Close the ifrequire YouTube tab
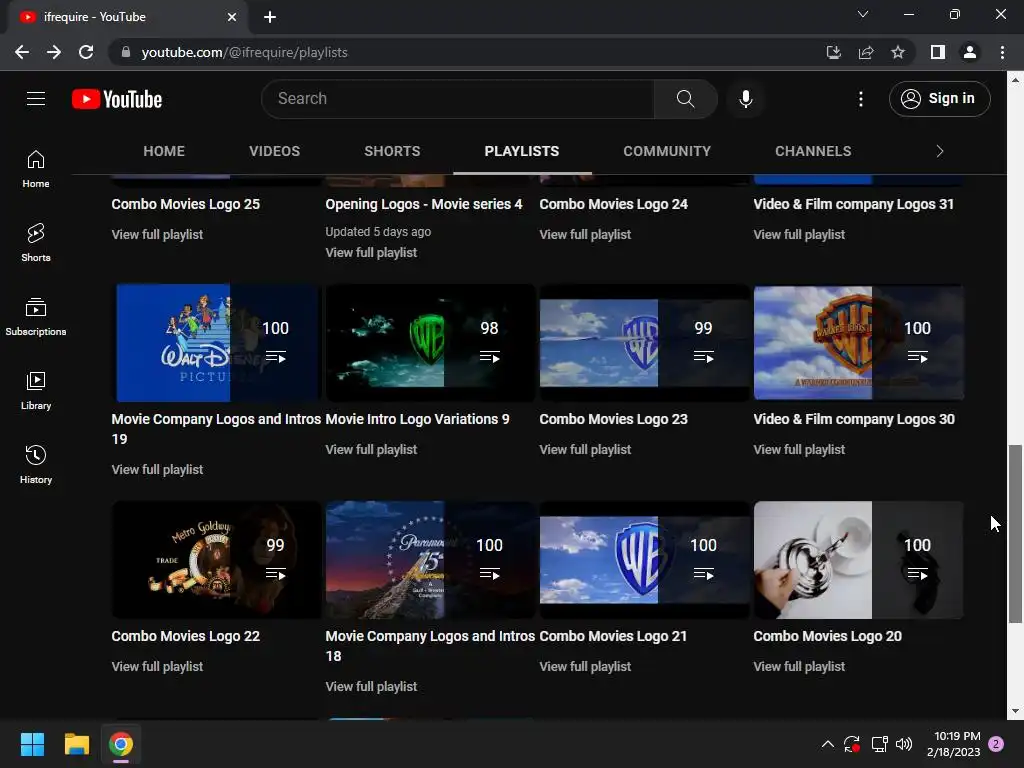 [x=232, y=17]
